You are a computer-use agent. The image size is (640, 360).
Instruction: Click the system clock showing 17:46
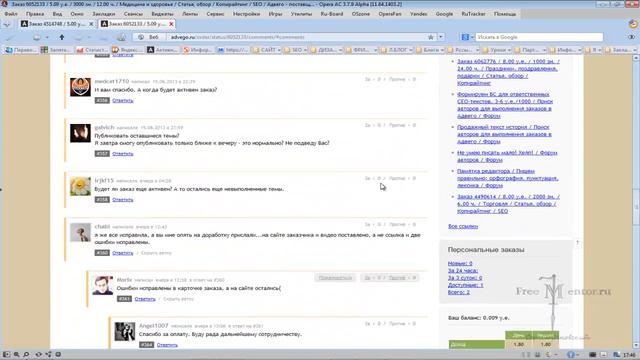(x=629, y=355)
